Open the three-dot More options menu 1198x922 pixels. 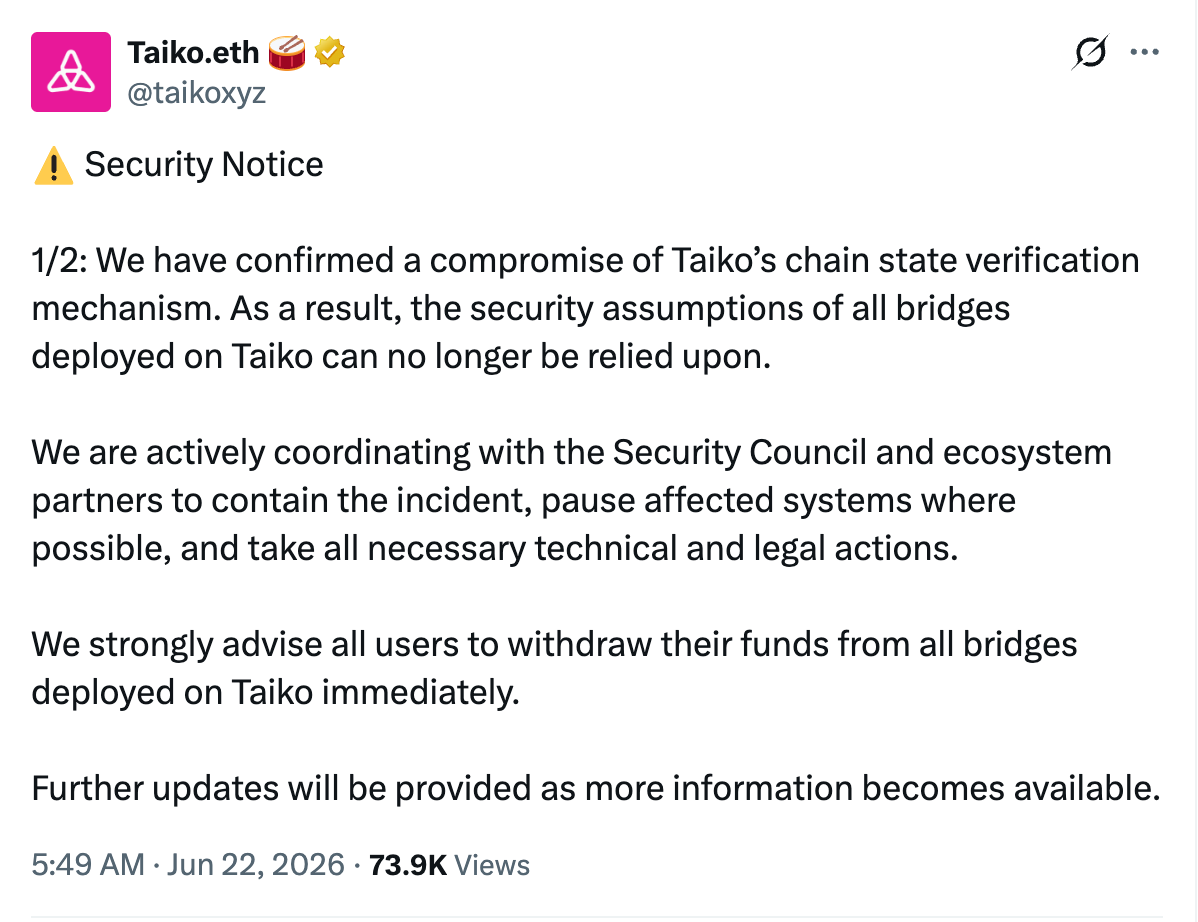[x=1145, y=52]
